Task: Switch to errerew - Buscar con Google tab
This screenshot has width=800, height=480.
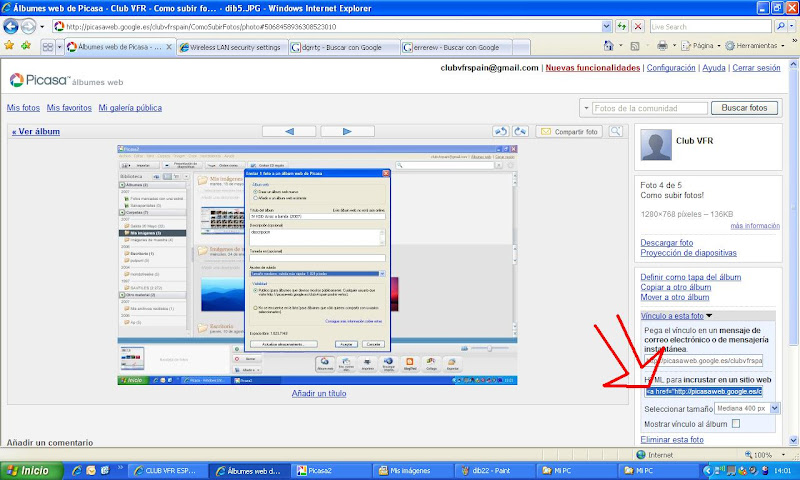Action: pos(456,47)
